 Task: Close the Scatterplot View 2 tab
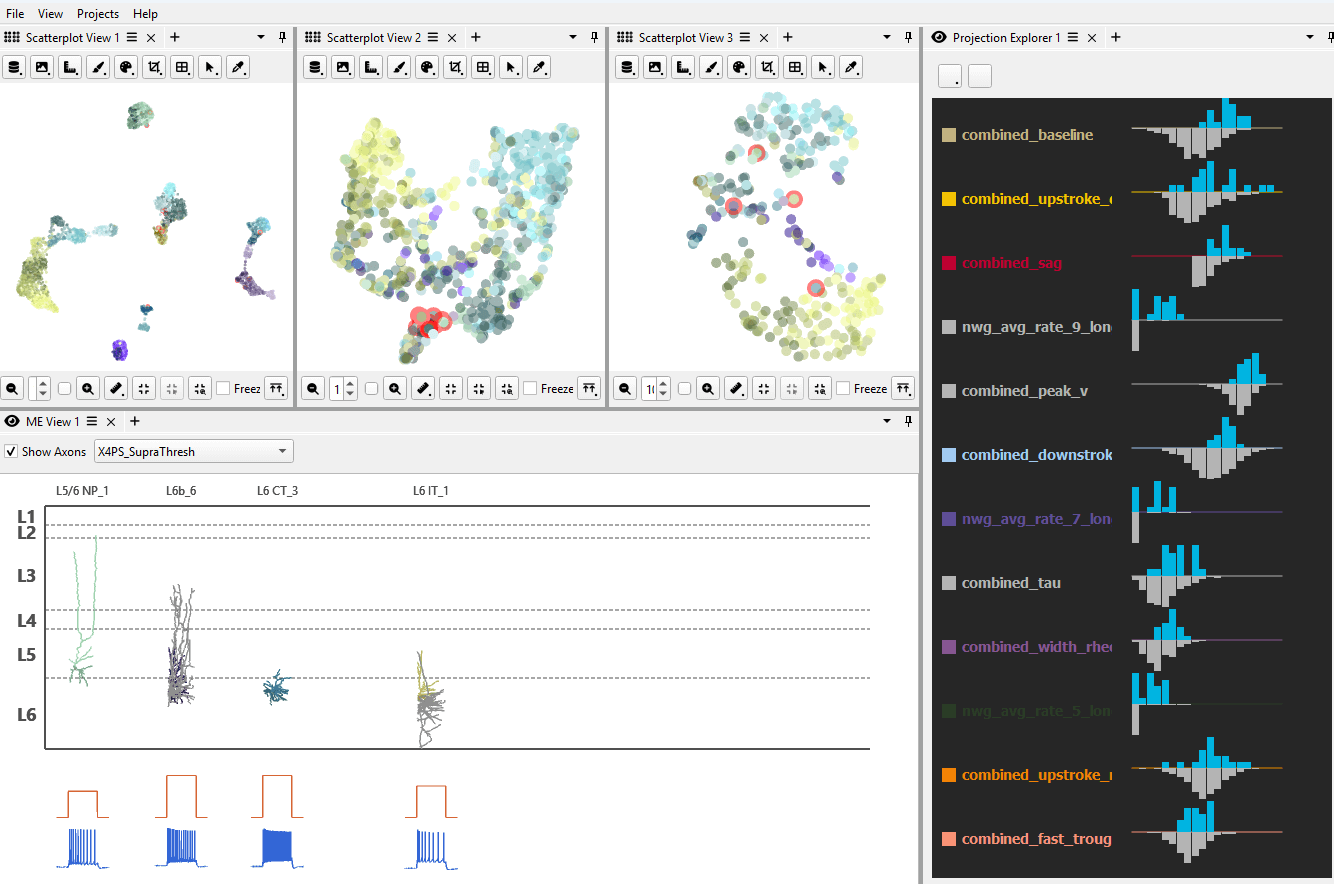452,37
